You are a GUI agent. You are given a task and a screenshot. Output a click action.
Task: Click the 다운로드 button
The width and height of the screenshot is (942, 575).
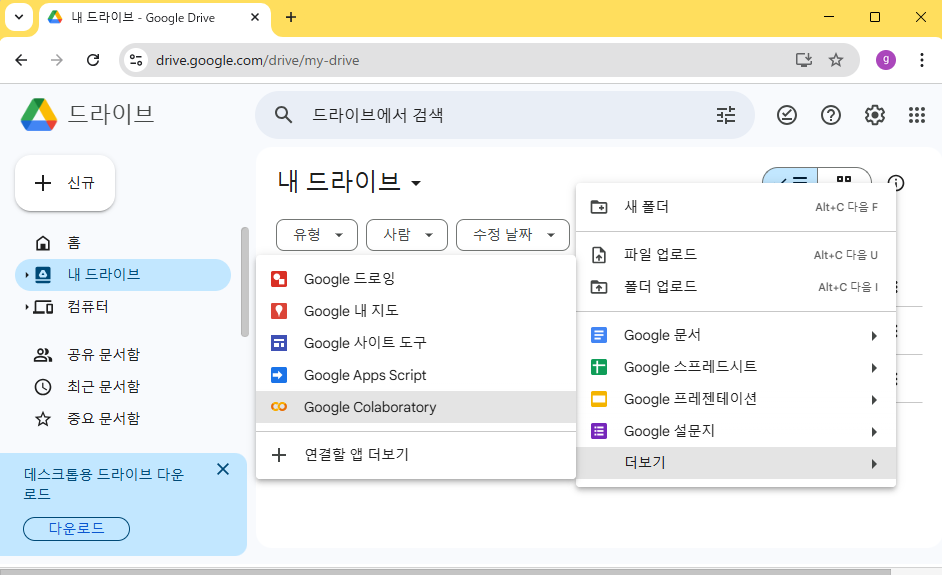[76, 529]
